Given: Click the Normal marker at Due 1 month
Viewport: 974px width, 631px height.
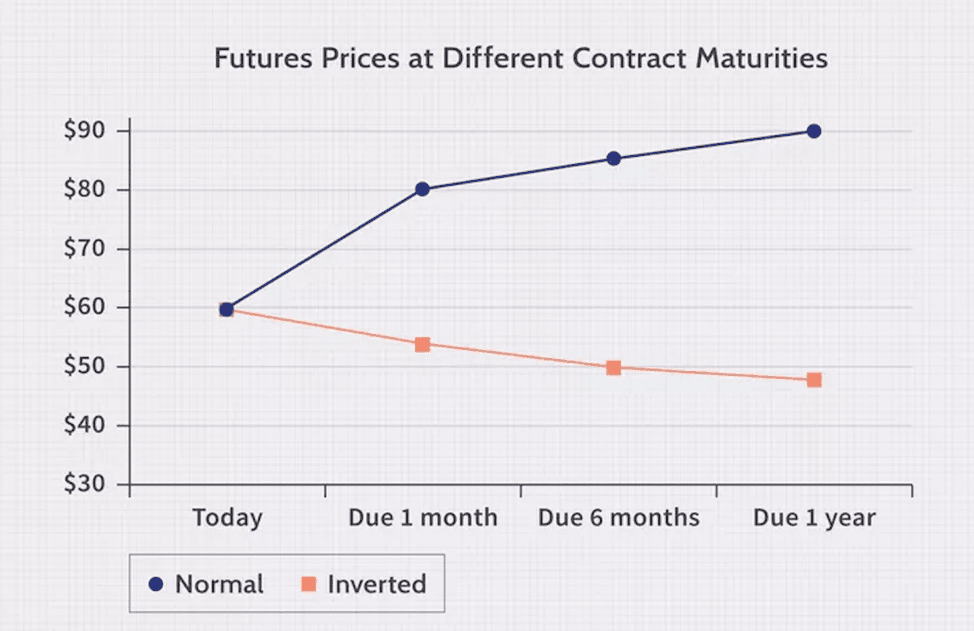Looking at the screenshot, I should pyautogui.click(x=422, y=189).
